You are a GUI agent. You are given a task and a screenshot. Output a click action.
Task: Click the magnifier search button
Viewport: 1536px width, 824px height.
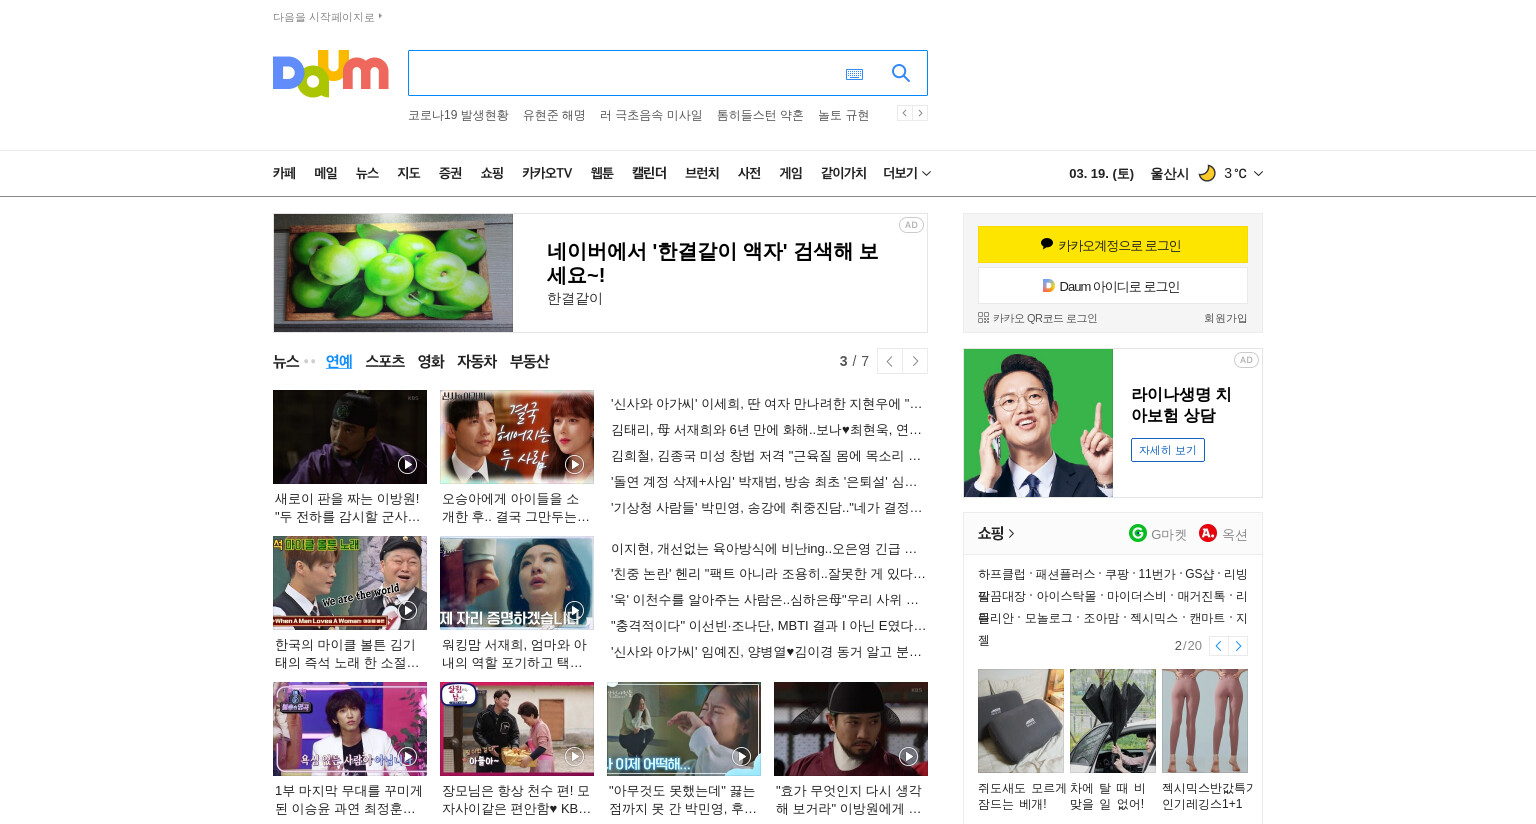[x=901, y=73]
